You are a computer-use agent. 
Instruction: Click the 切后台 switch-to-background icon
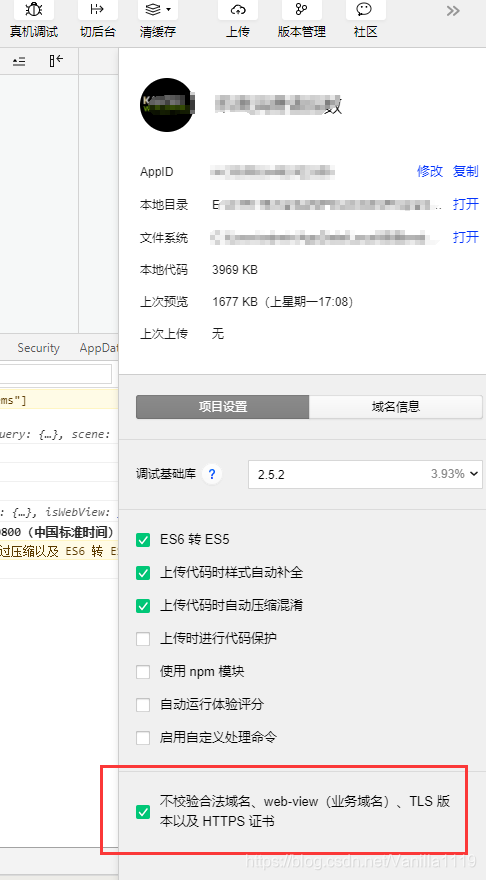(x=97, y=10)
